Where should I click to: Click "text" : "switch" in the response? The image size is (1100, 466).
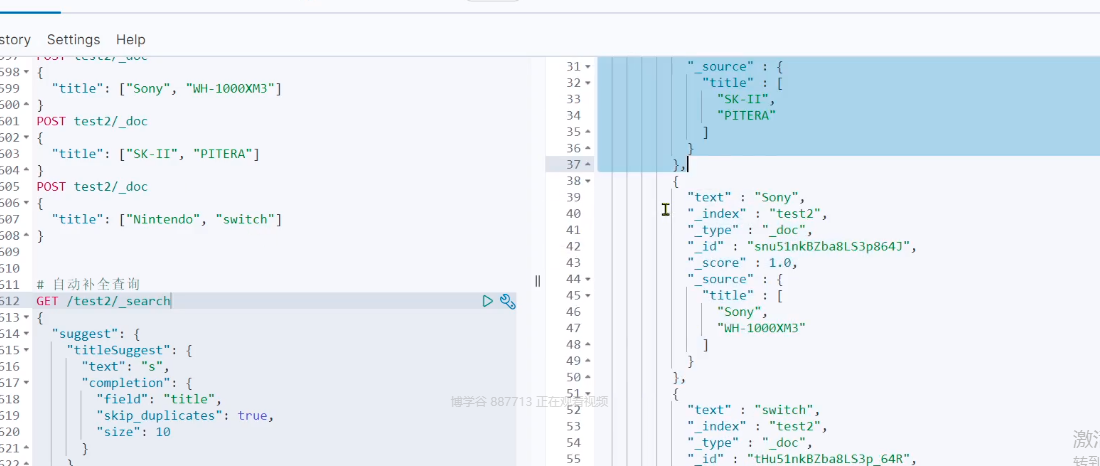click(754, 410)
